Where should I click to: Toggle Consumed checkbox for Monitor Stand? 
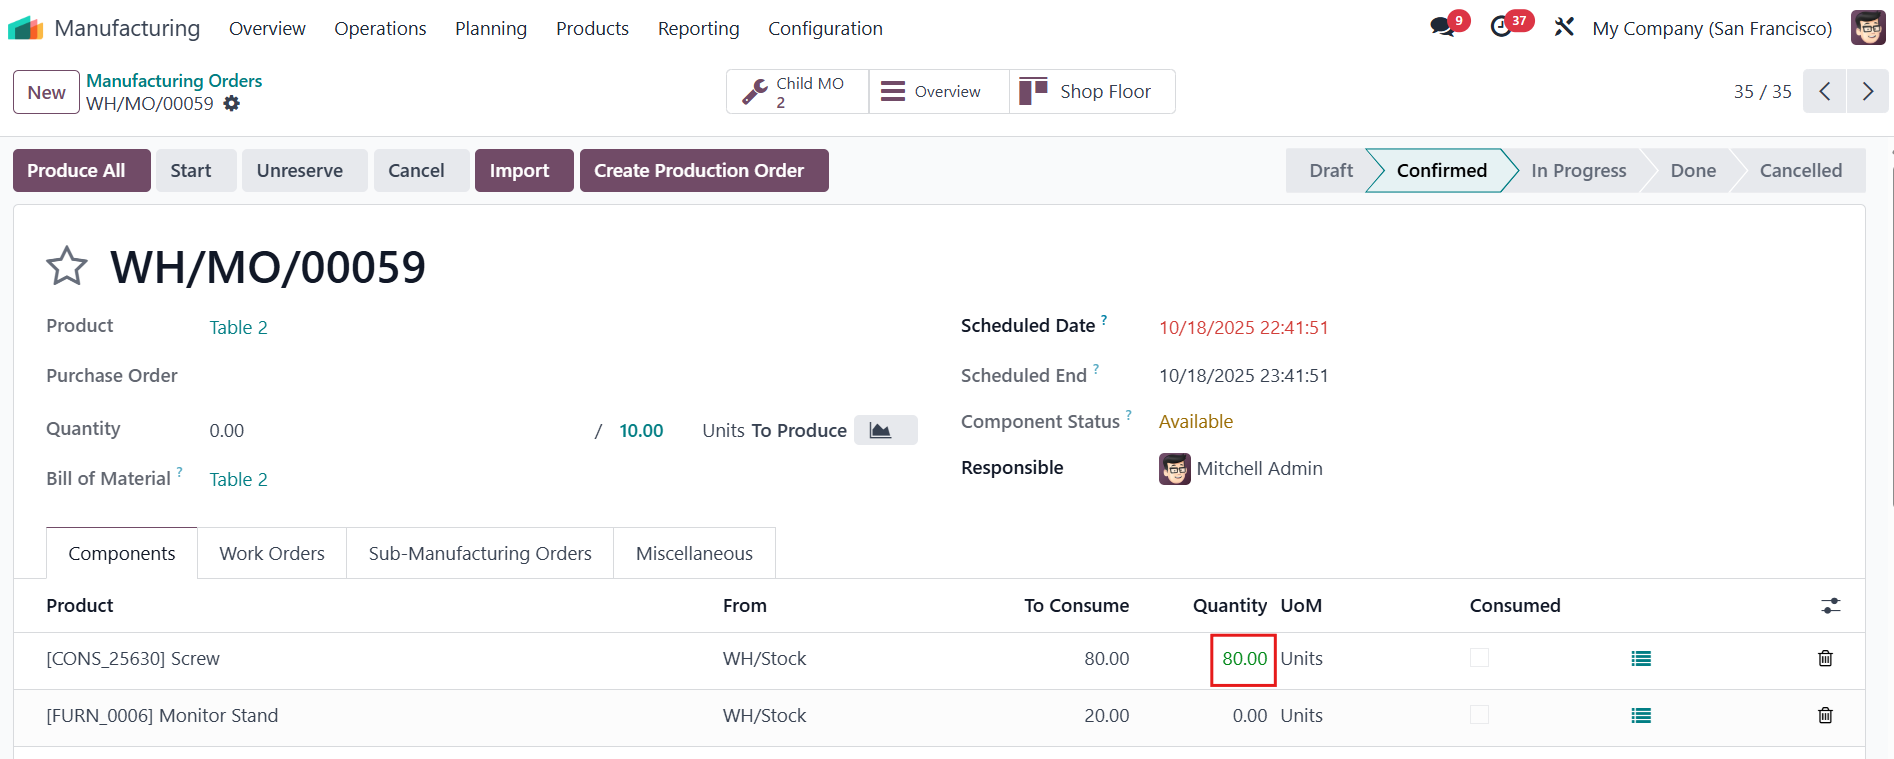pos(1479,715)
